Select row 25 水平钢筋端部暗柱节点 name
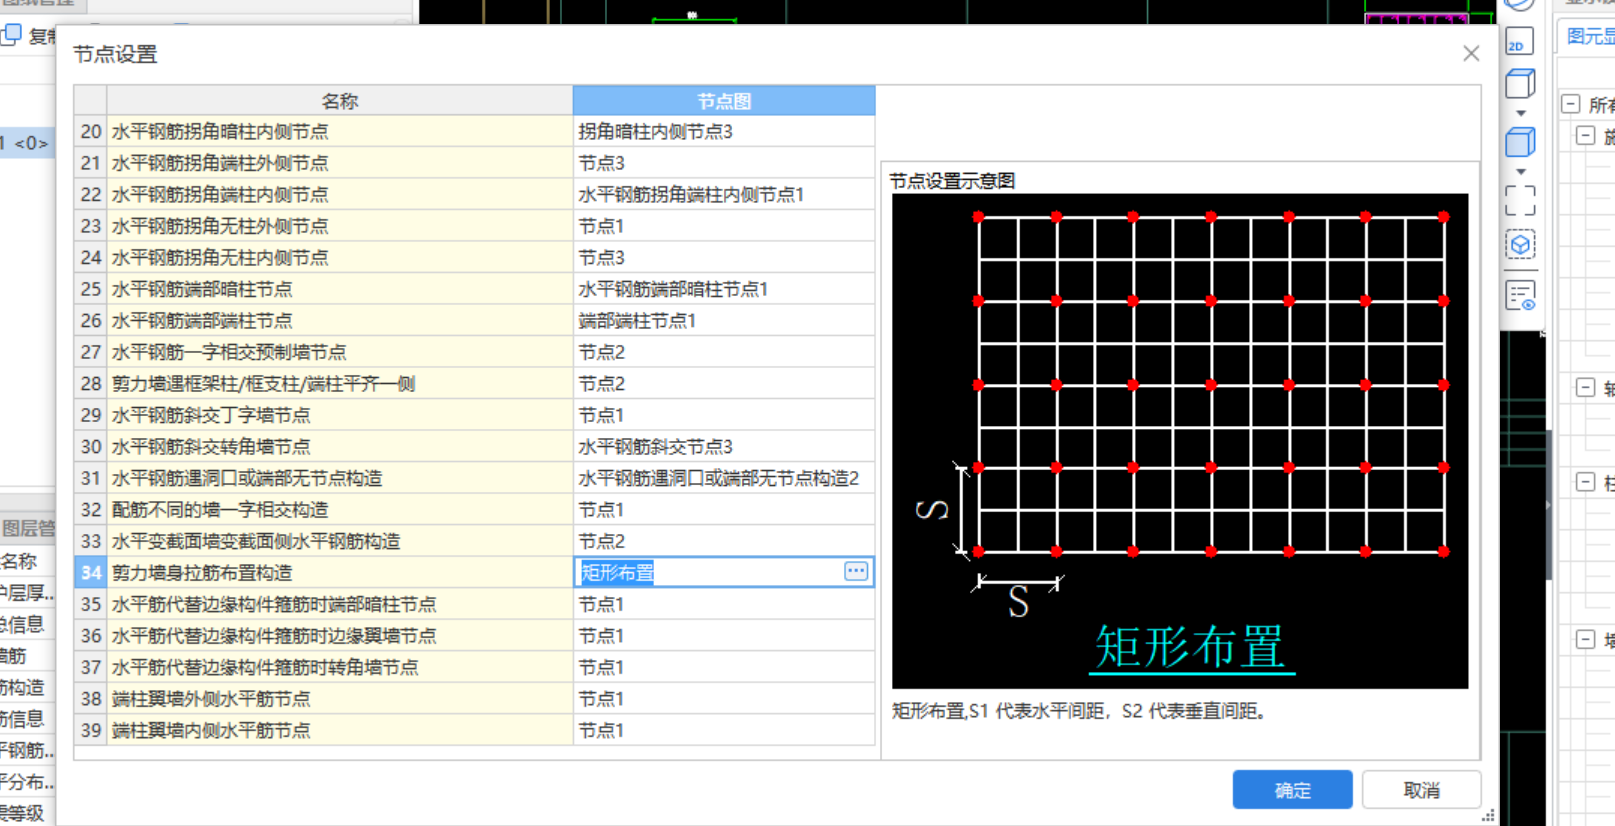This screenshot has height=826, width=1615. [340, 289]
